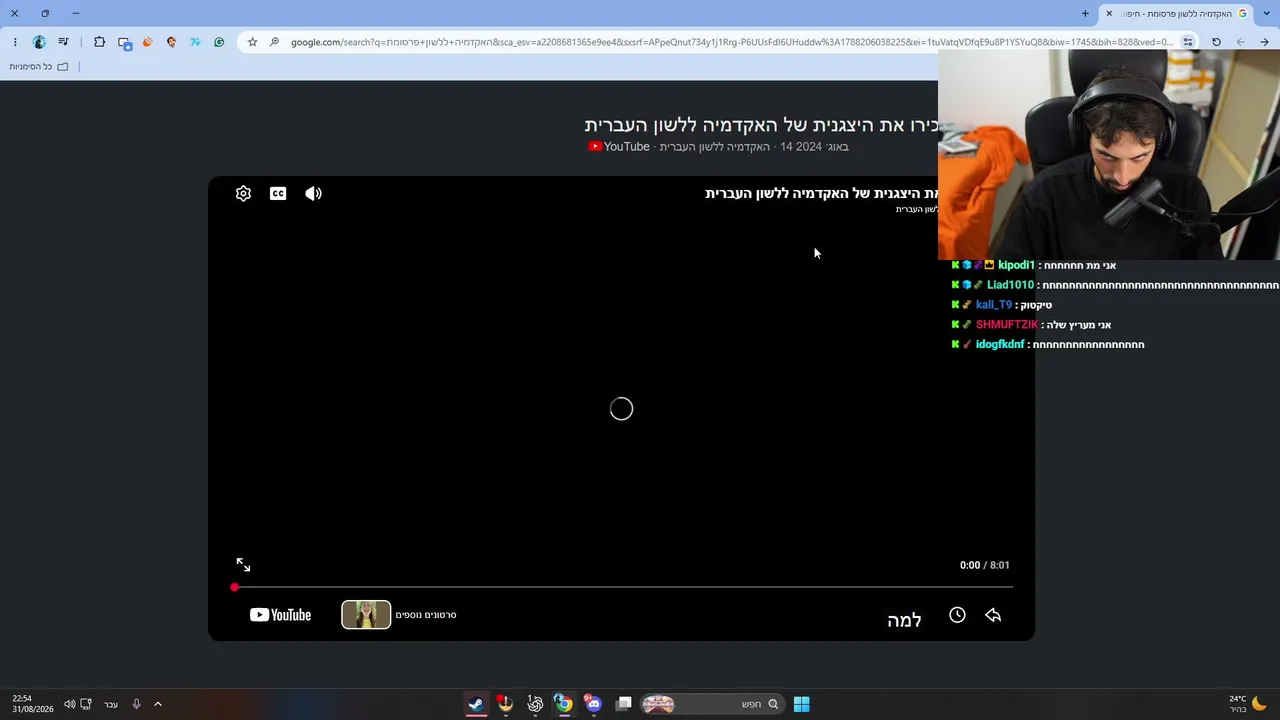Reload the page
1280x720 pixels.
[x=1216, y=42]
